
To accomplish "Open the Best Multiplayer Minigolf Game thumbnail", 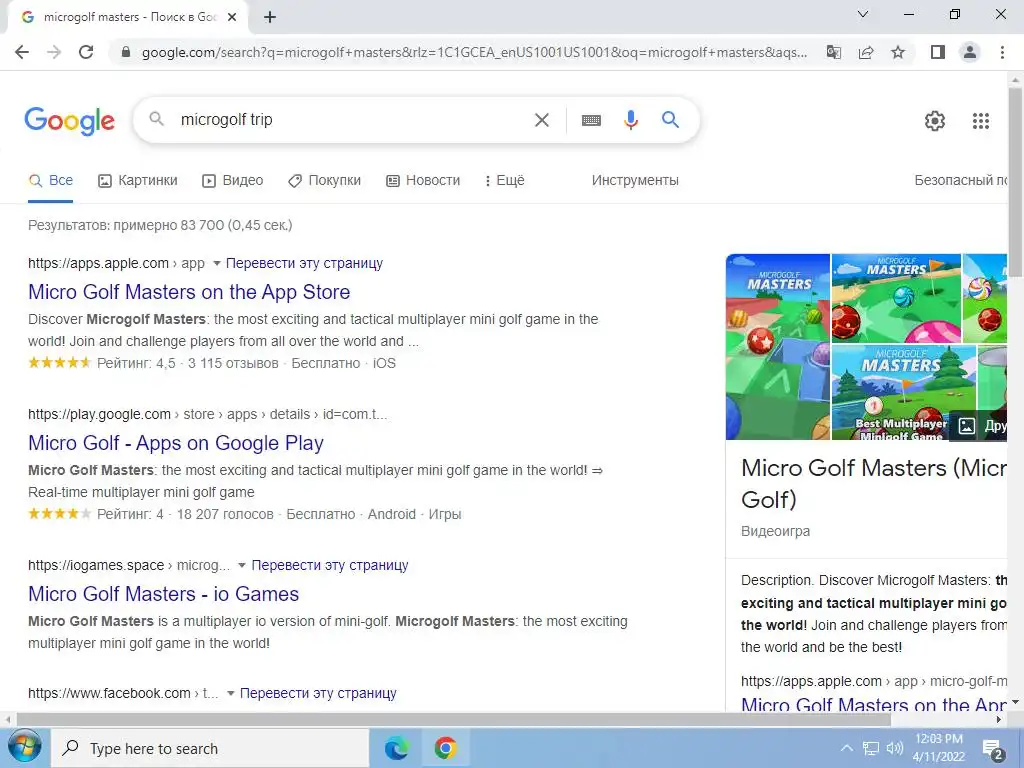I will 904,392.
